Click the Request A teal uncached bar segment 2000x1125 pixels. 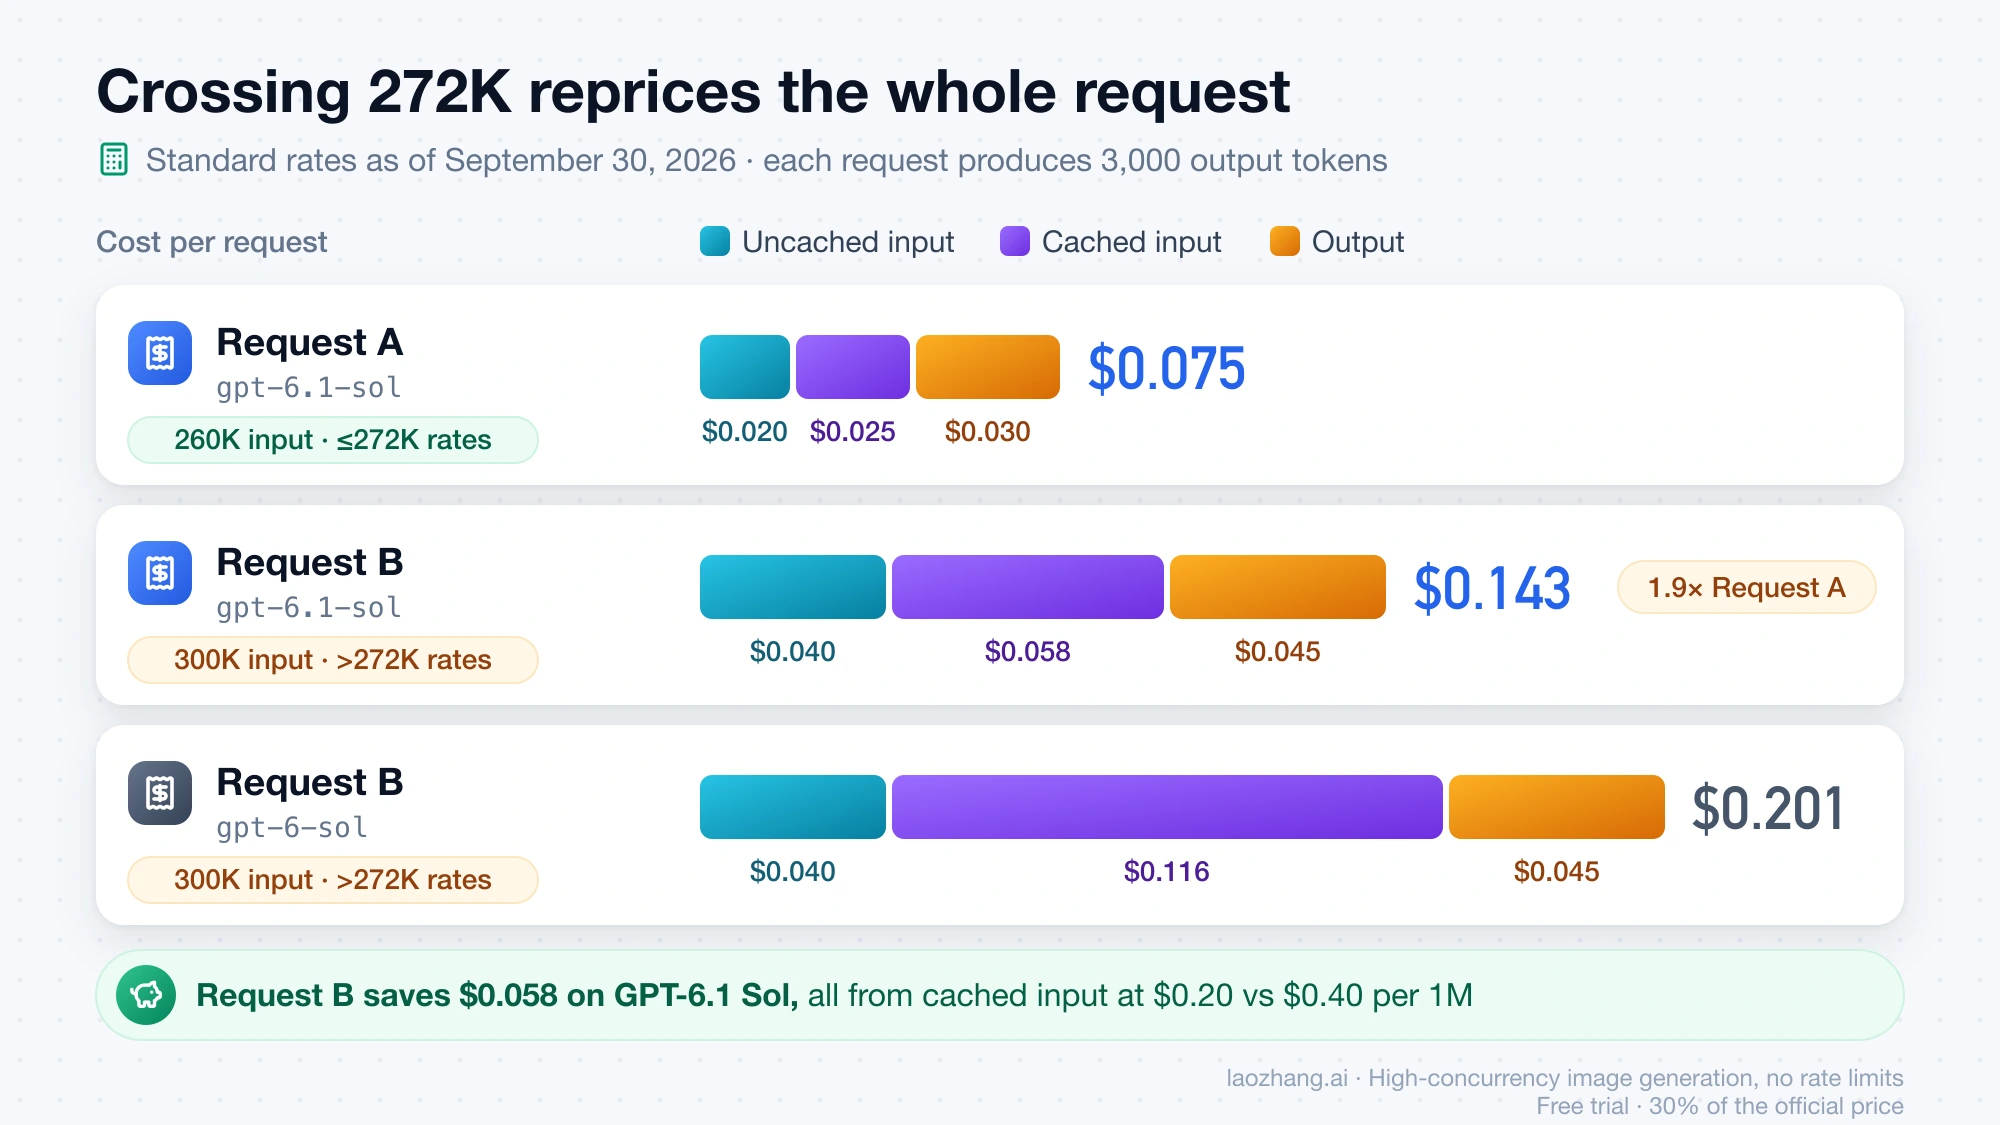pos(745,367)
